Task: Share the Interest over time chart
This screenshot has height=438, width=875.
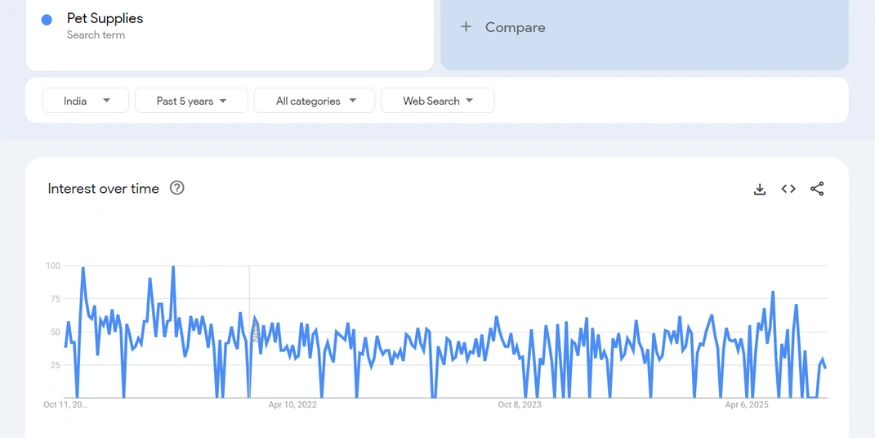Action: click(x=817, y=189)
